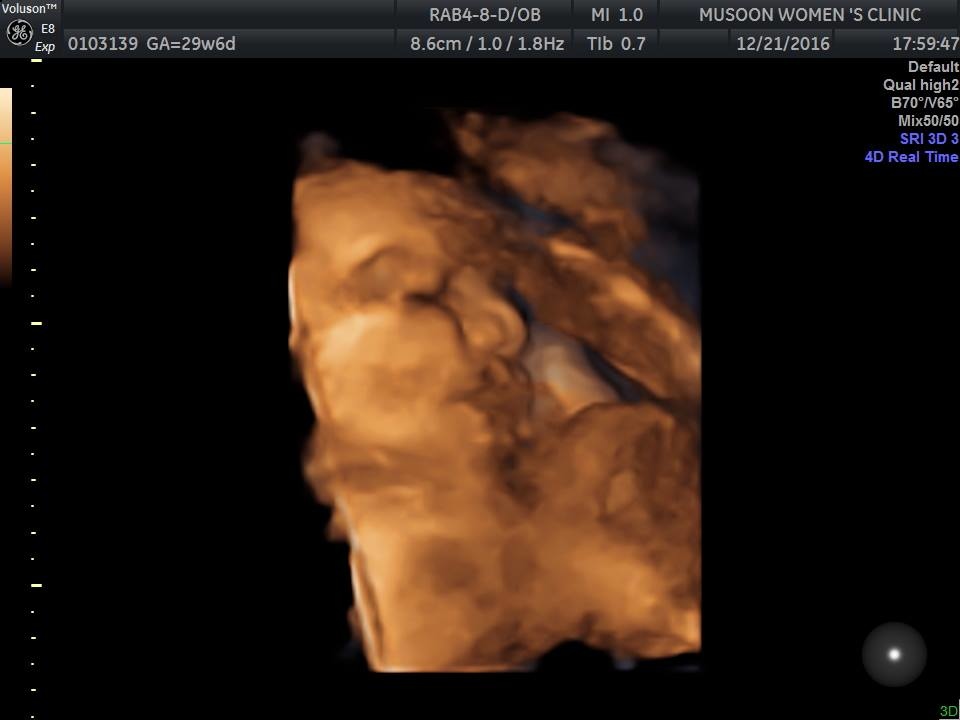The width and height of the screenshot is (960, 720).
Task: Click the 'SRI 3D 3' setting
Action: click(x=929, y=139)
